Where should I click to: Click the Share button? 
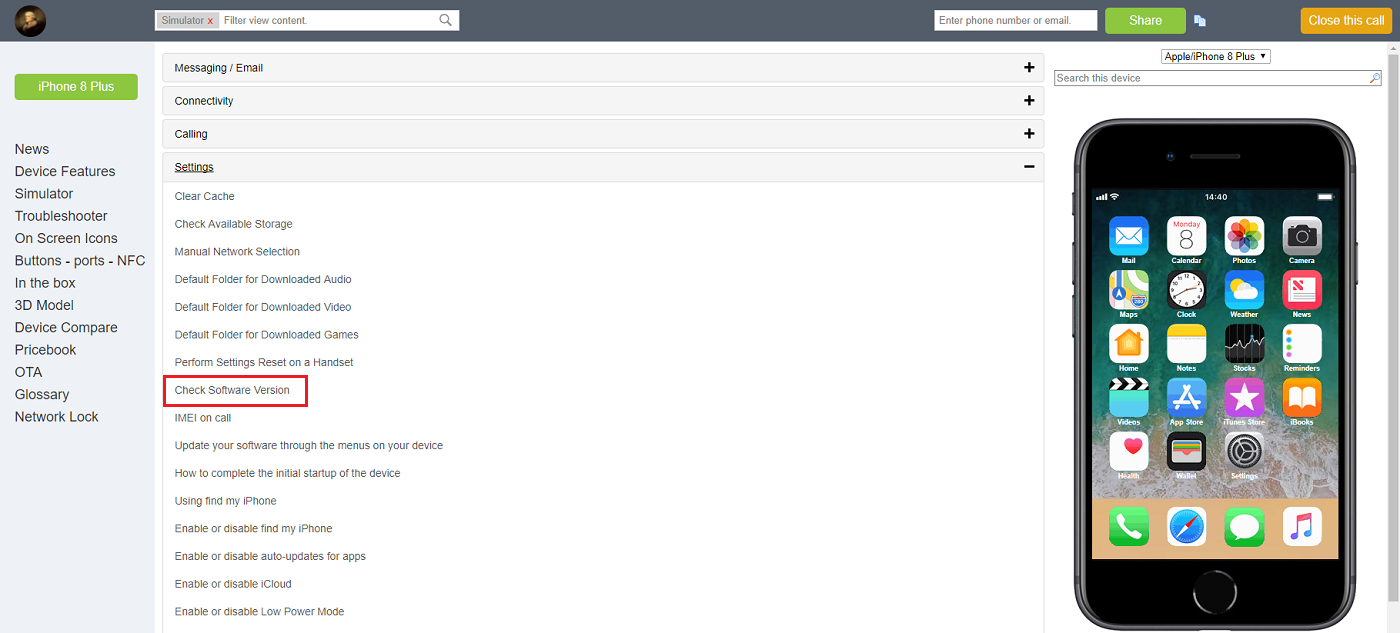1145,20
